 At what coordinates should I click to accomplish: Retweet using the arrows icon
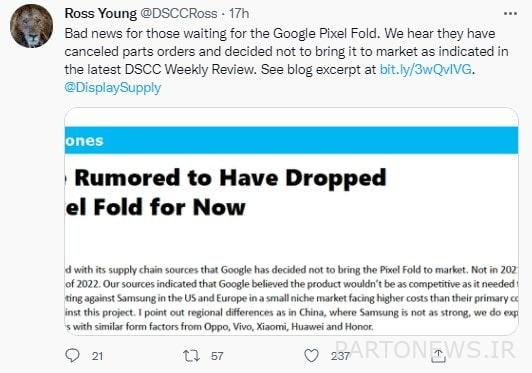coord(191,356)
